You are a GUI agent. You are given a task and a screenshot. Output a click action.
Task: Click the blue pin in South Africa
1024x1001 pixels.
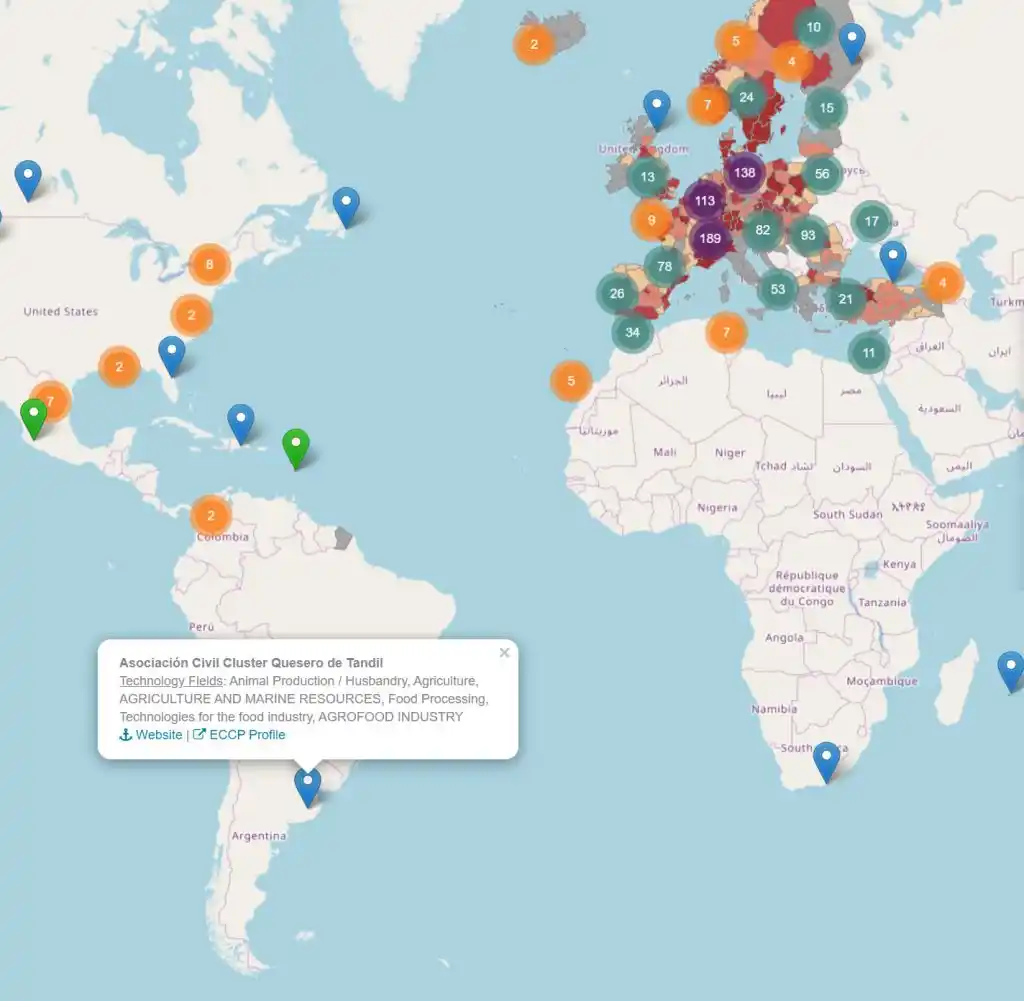tap(826, 761)
